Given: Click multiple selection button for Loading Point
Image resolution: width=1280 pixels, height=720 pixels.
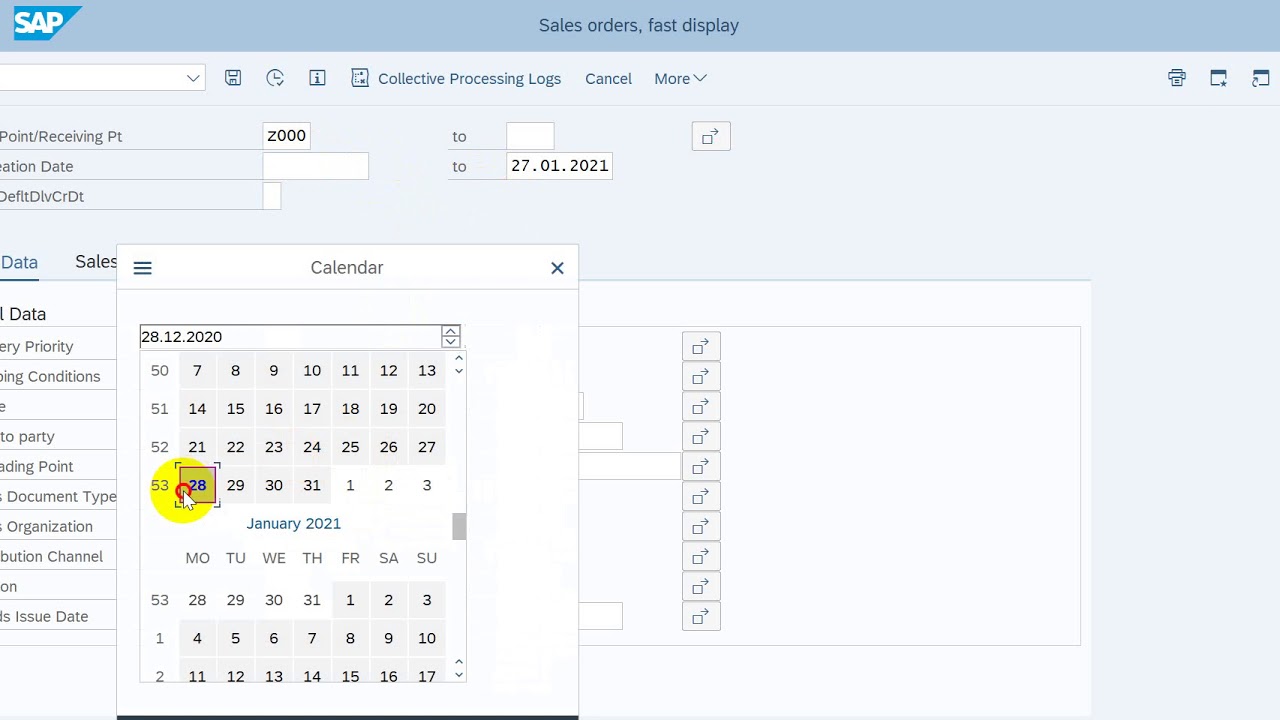Looking at the screenshot, I should pos(701,466).
